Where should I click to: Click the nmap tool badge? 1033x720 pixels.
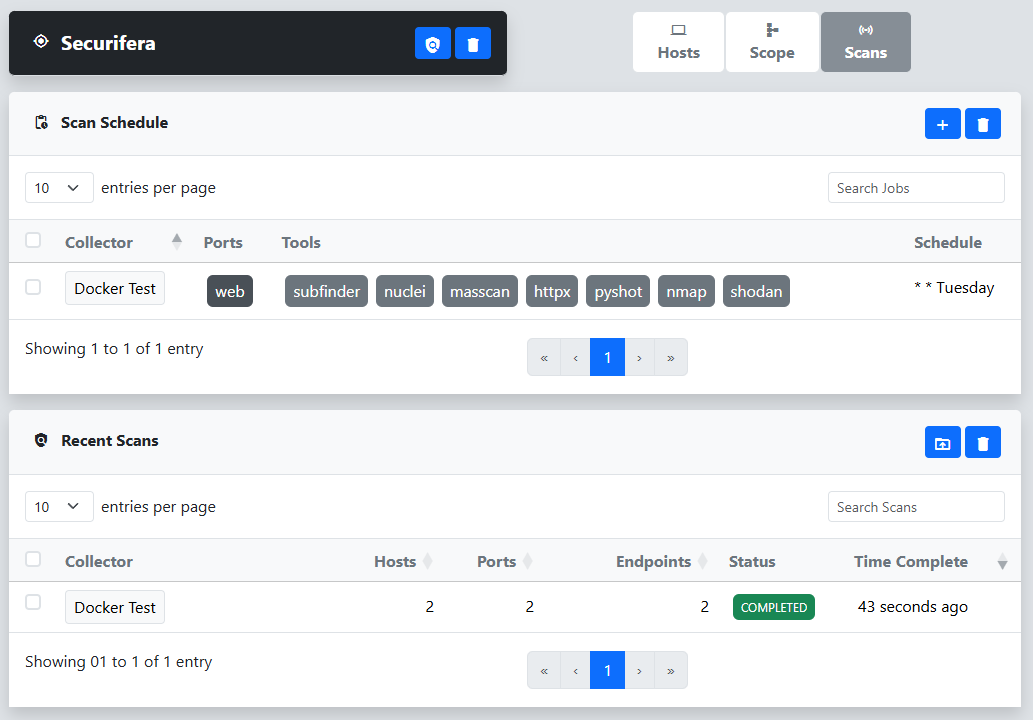(x=686, y=292)
